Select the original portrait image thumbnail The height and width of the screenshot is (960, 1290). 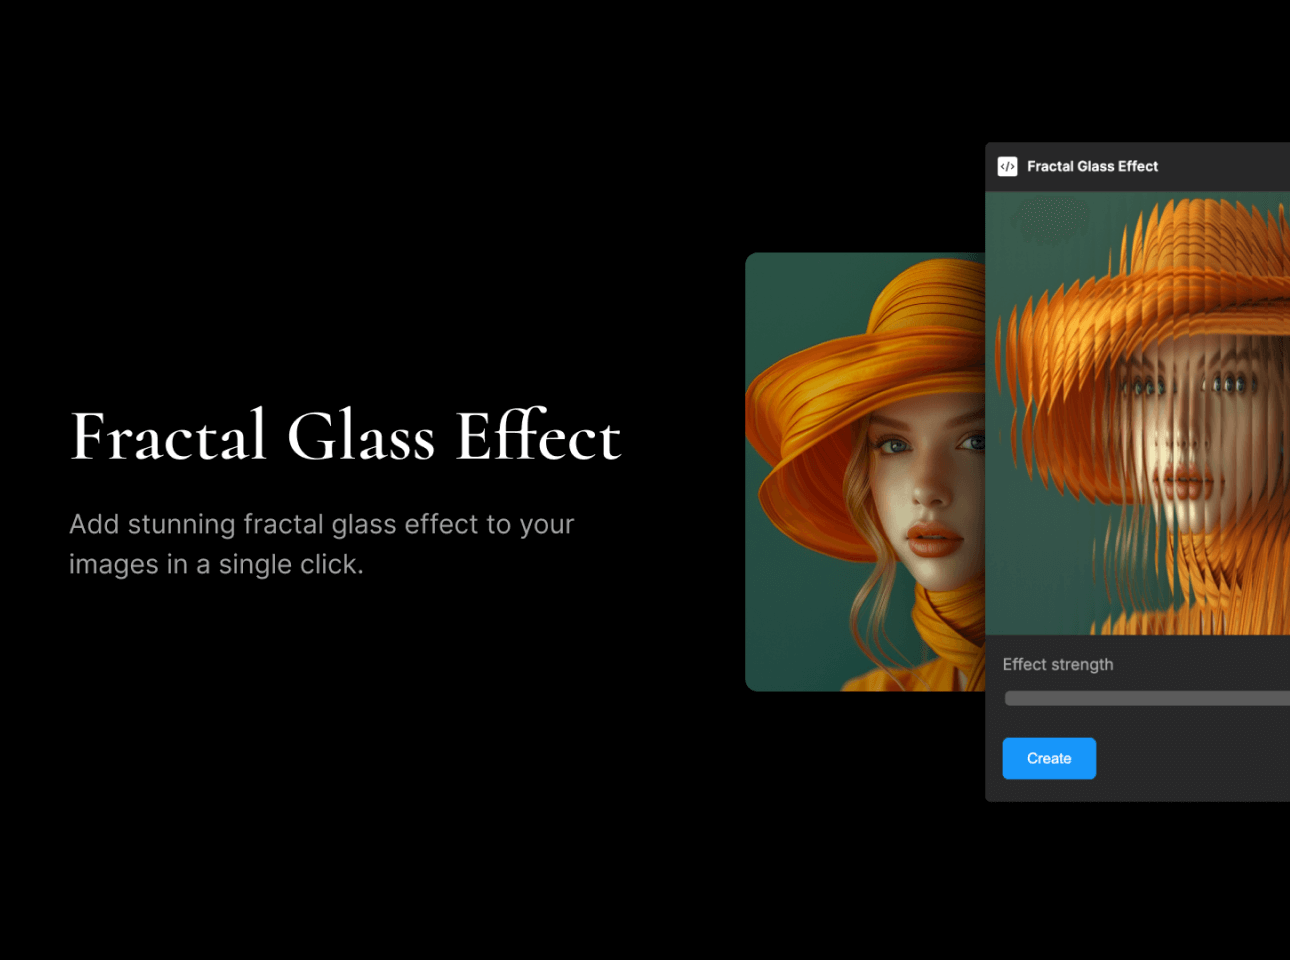tap(865, 471)
